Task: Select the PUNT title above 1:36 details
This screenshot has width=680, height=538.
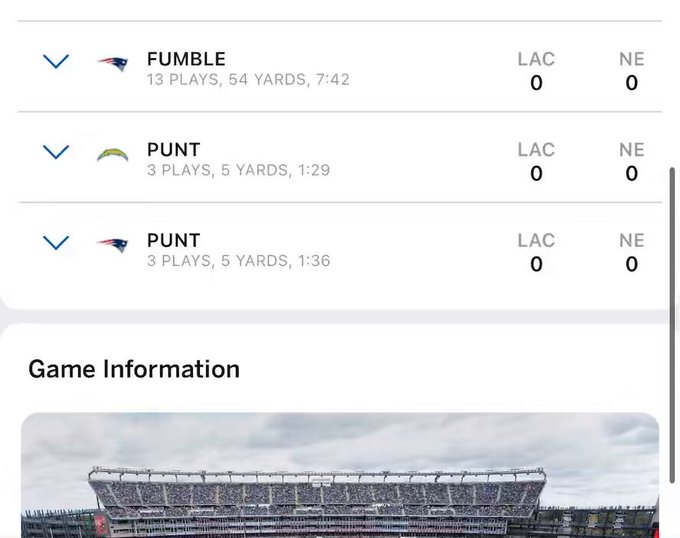Action: [x=173, y=240]
